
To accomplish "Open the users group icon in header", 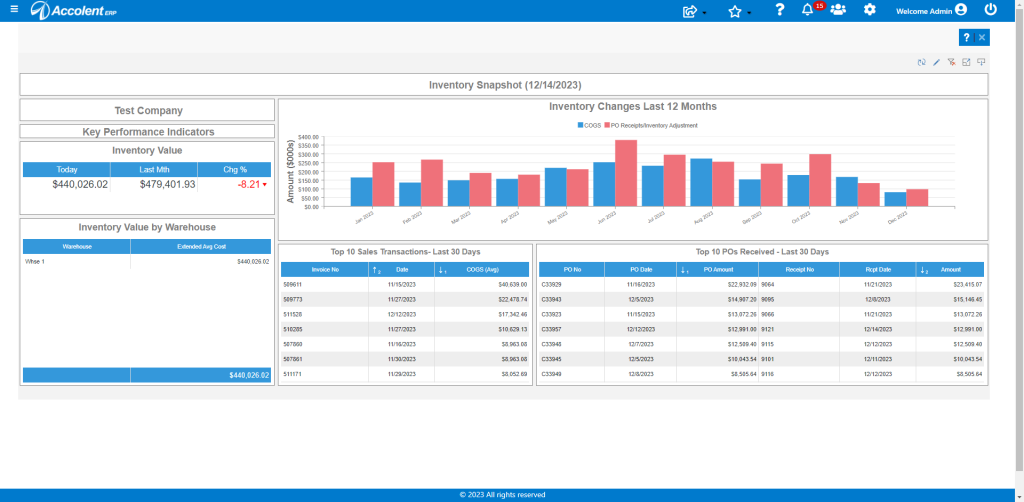I will click(x=838, y=10).
